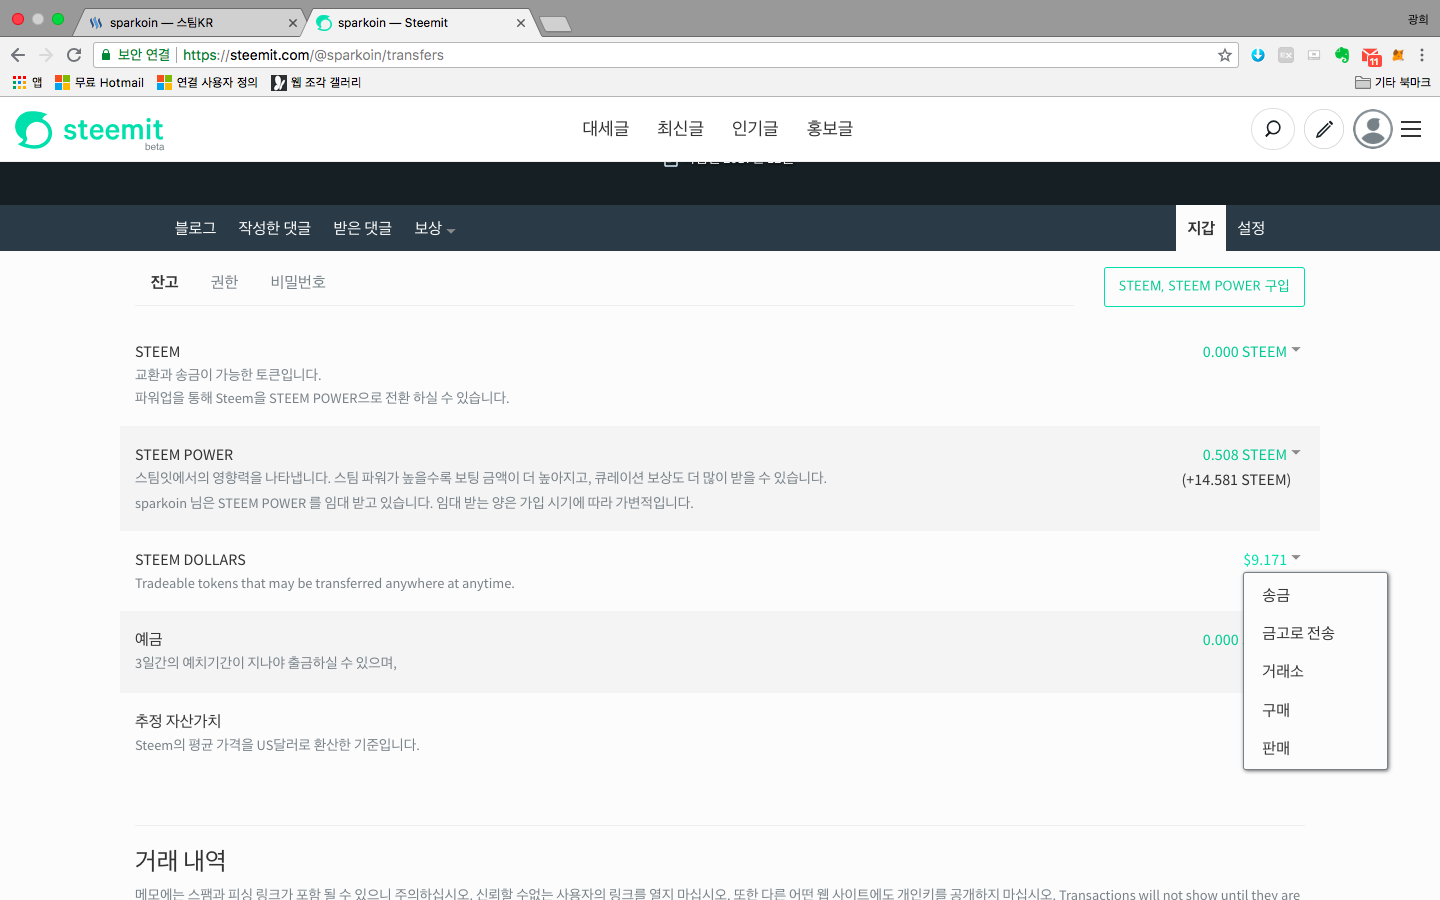Click the 추정 자산가치 label
Viewport: 1440px width, 900px height.
pos(178,721)
